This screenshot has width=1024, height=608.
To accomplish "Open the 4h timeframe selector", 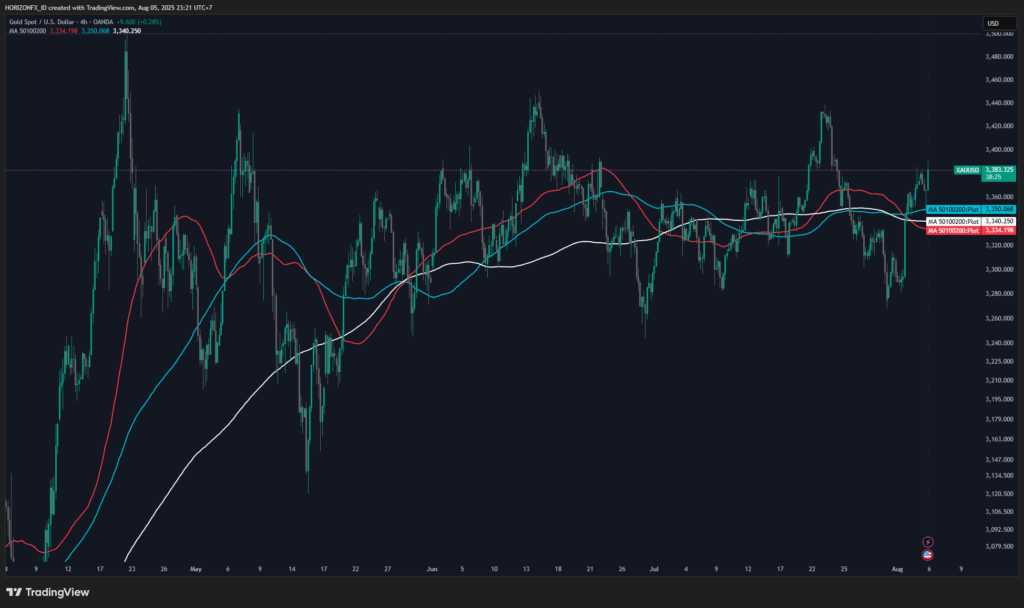I will (x=83, y=22).
